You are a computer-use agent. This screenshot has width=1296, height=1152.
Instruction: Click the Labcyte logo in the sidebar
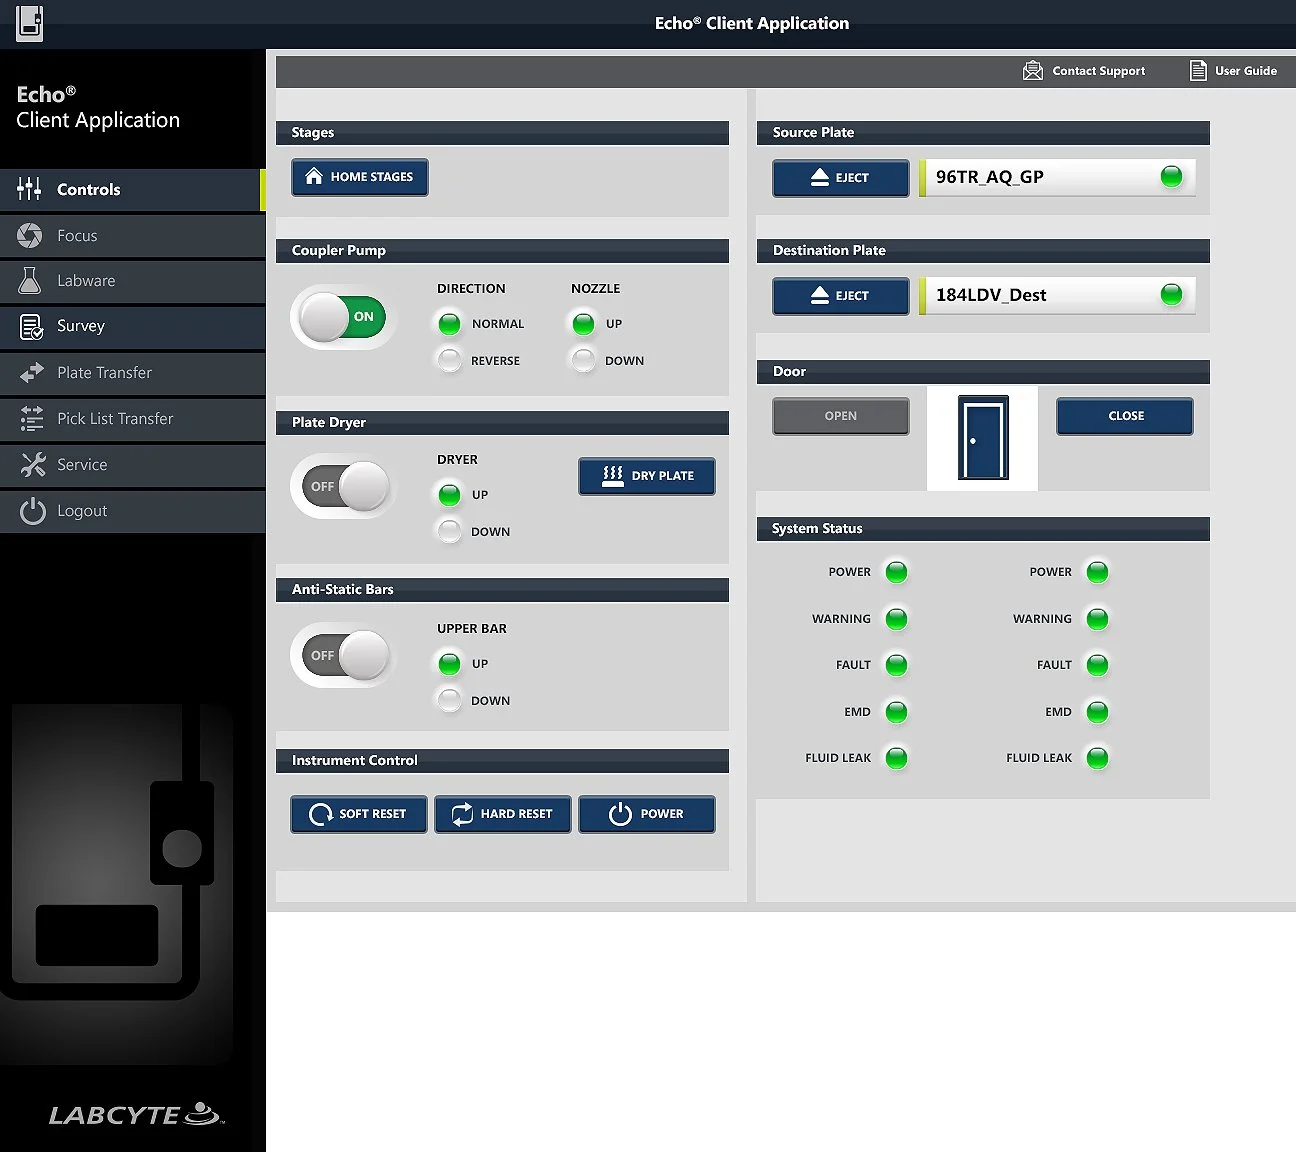[137, 1114]
